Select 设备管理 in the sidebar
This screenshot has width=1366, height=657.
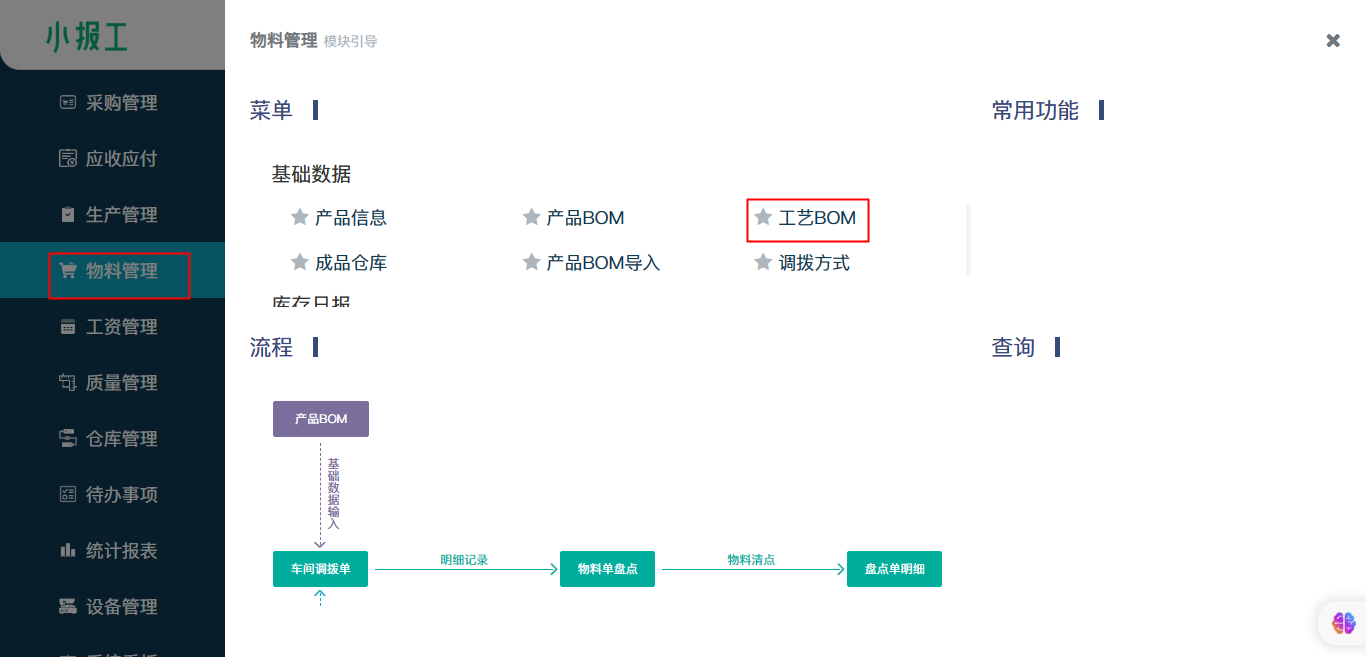click(121, 606)
